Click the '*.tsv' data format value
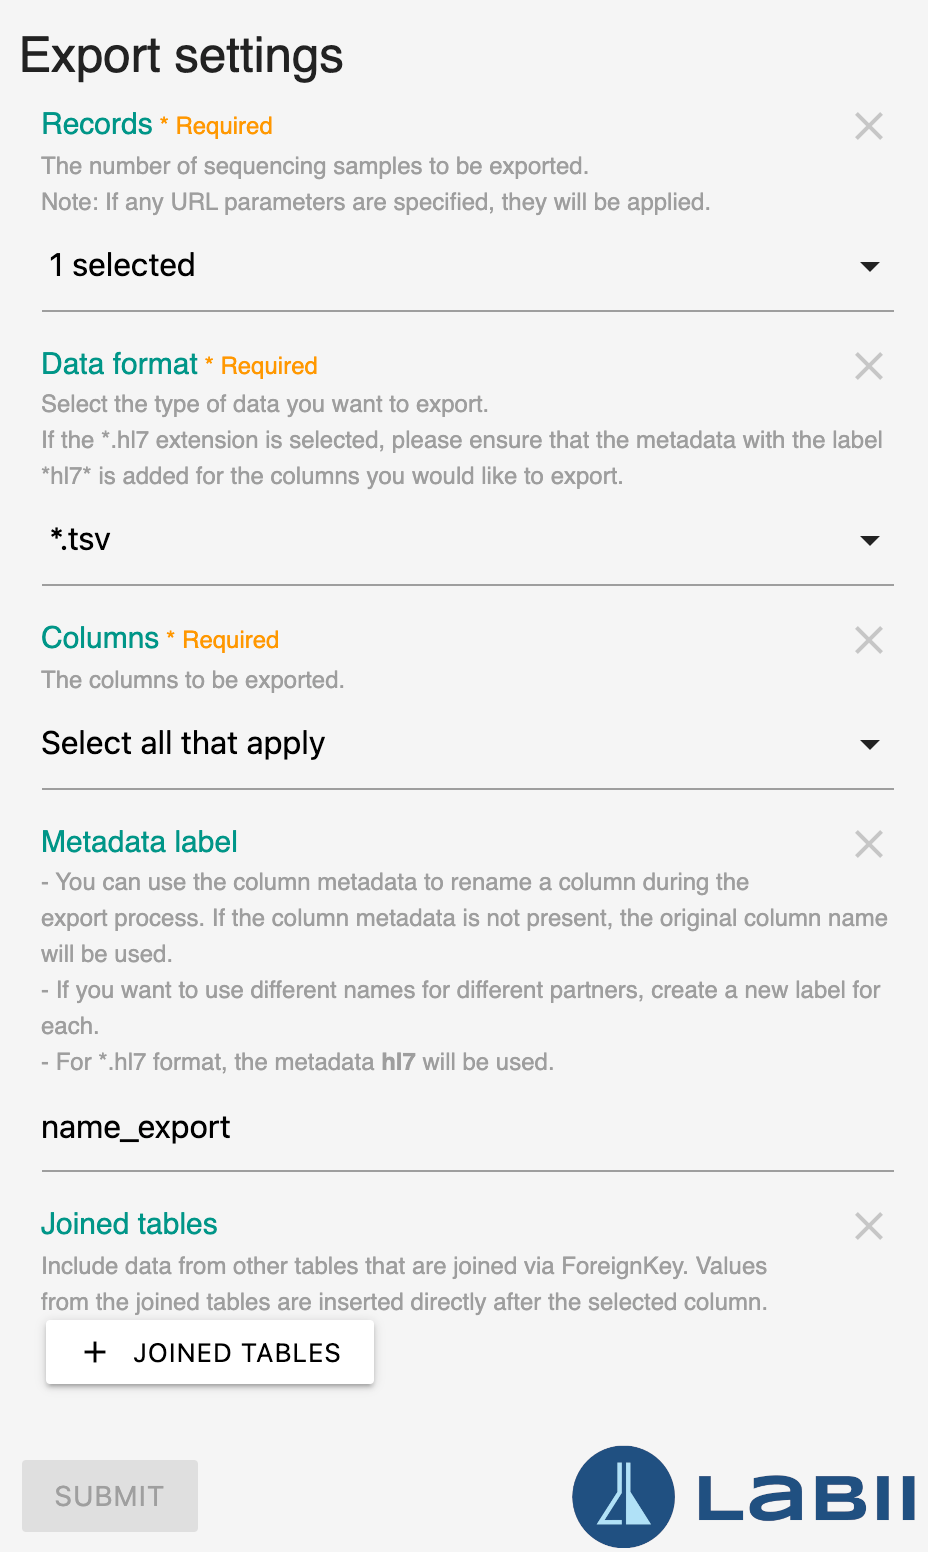Image resolution: width=928 pixels, height=1552 pixels. [80, 539]
